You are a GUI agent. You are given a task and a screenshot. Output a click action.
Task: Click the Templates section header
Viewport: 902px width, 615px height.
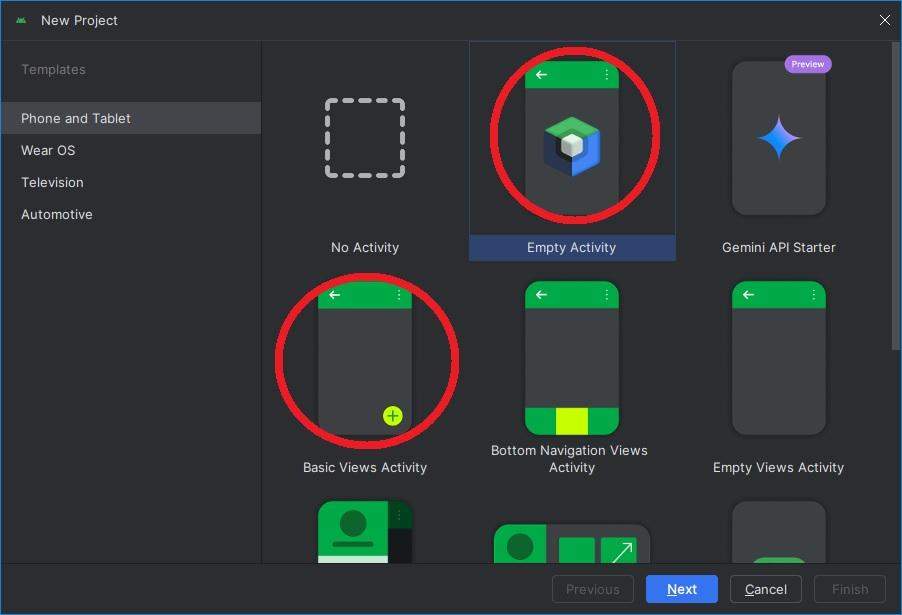point(53,69)
